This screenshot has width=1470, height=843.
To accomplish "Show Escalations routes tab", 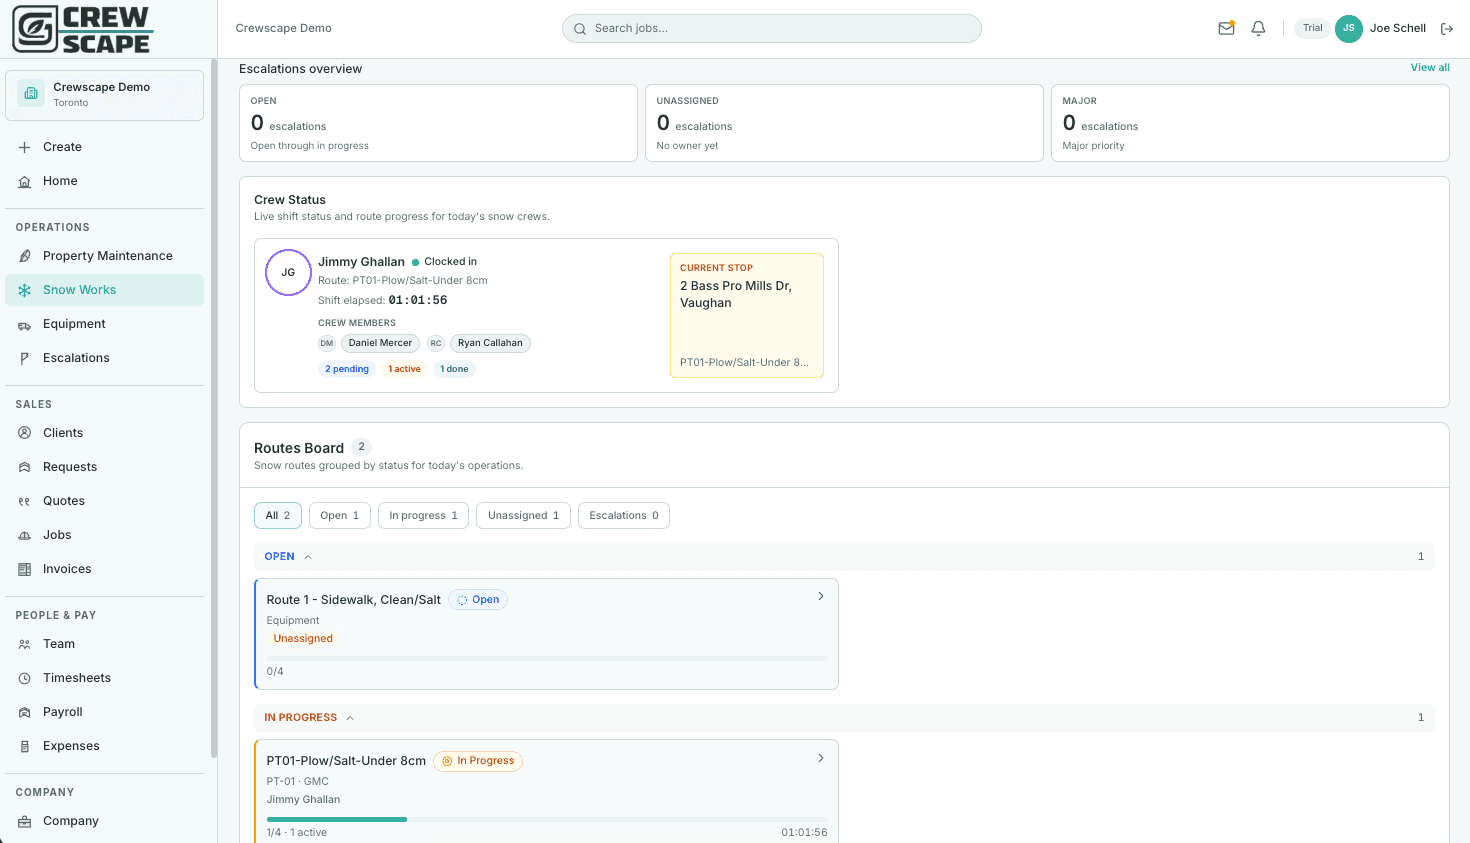I will [x=624, y=515].
